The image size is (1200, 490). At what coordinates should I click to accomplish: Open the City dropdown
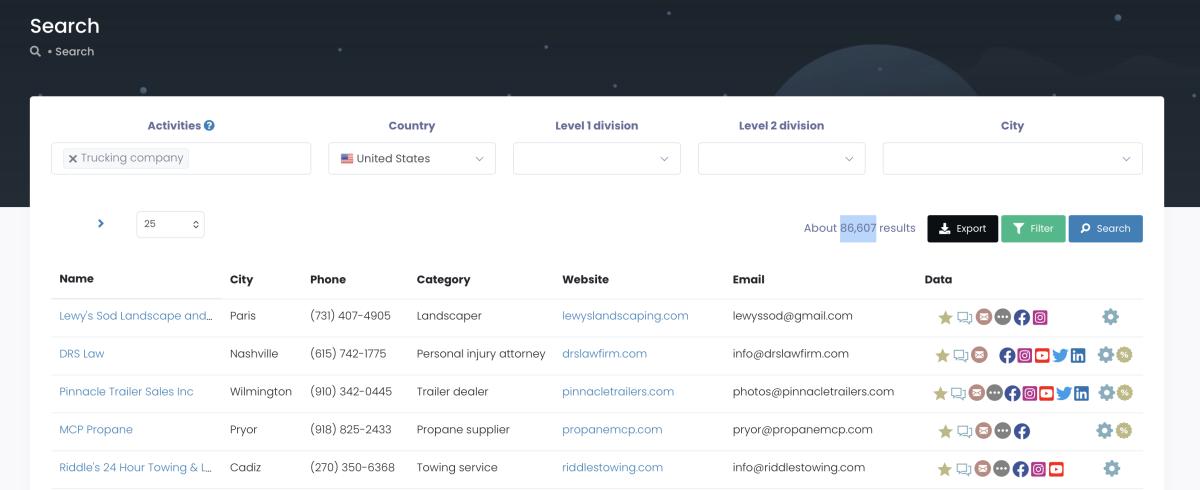1011,158
